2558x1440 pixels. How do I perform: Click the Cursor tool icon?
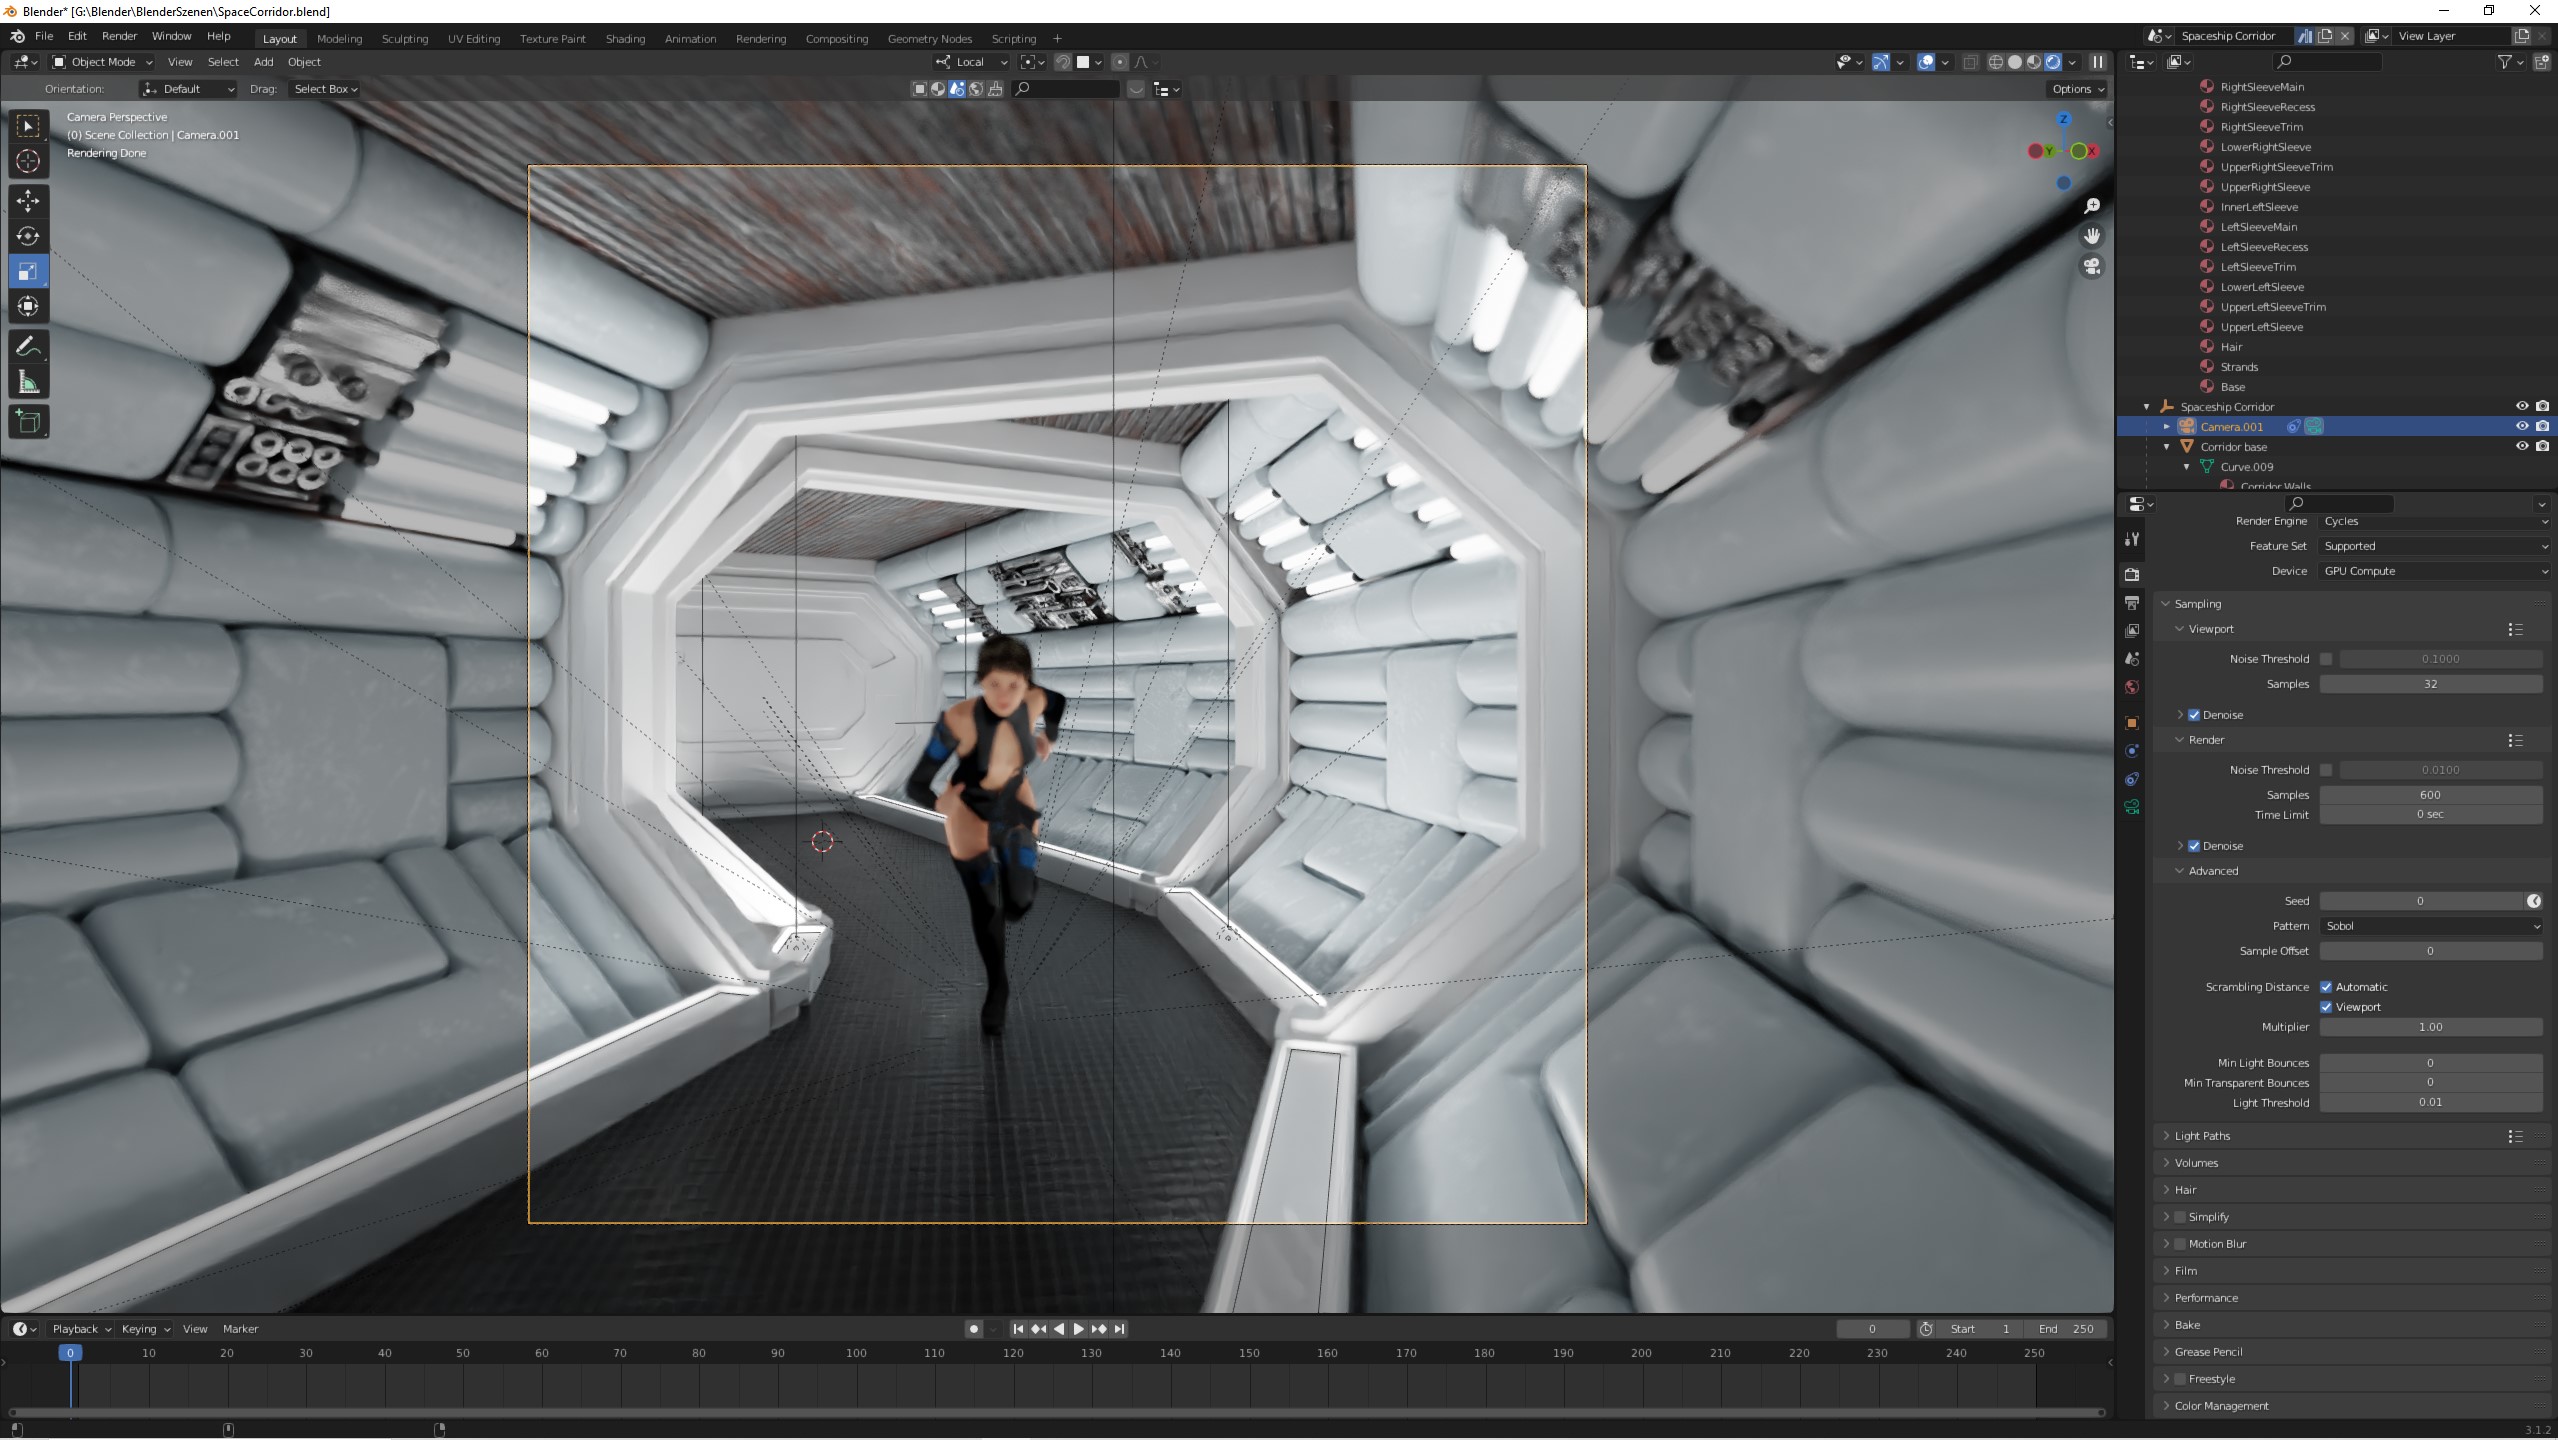(x=28, y=161)
